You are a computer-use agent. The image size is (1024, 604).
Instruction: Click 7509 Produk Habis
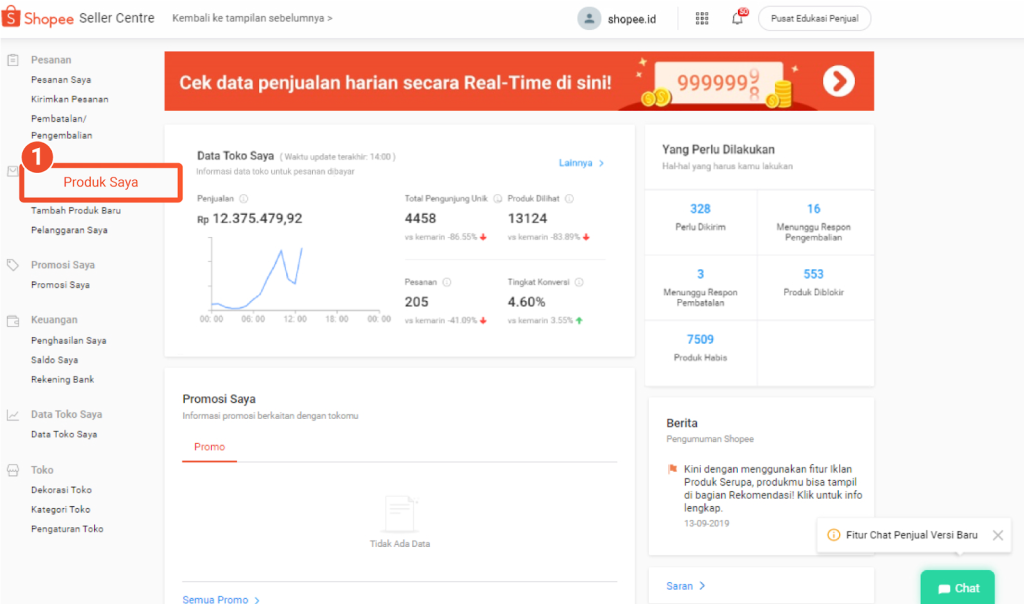coord(700,347)
